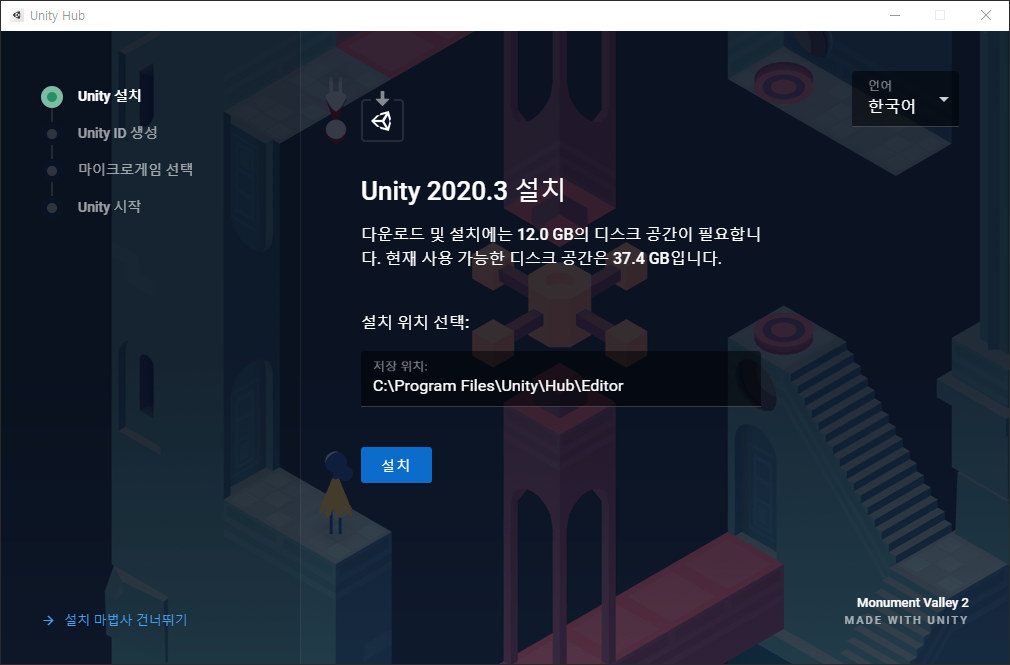Click the blue 설치 install button
This screenshot has width=1010, height=665.
click(x=396, y=465)
